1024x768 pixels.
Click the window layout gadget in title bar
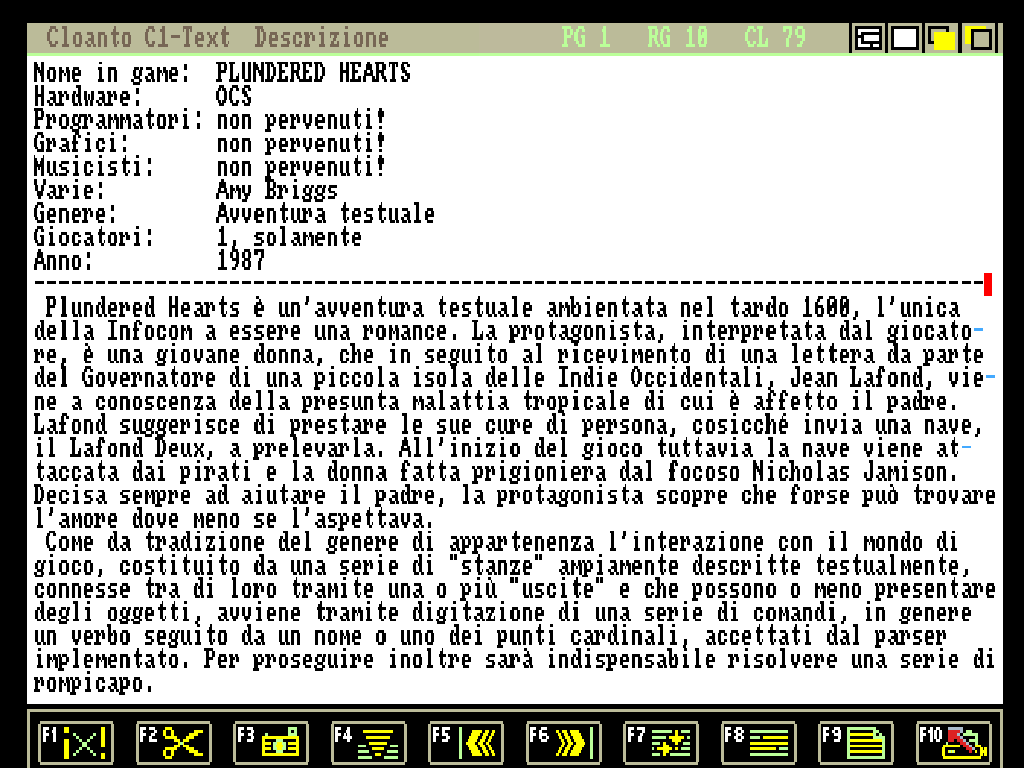[x=868, y=39]
